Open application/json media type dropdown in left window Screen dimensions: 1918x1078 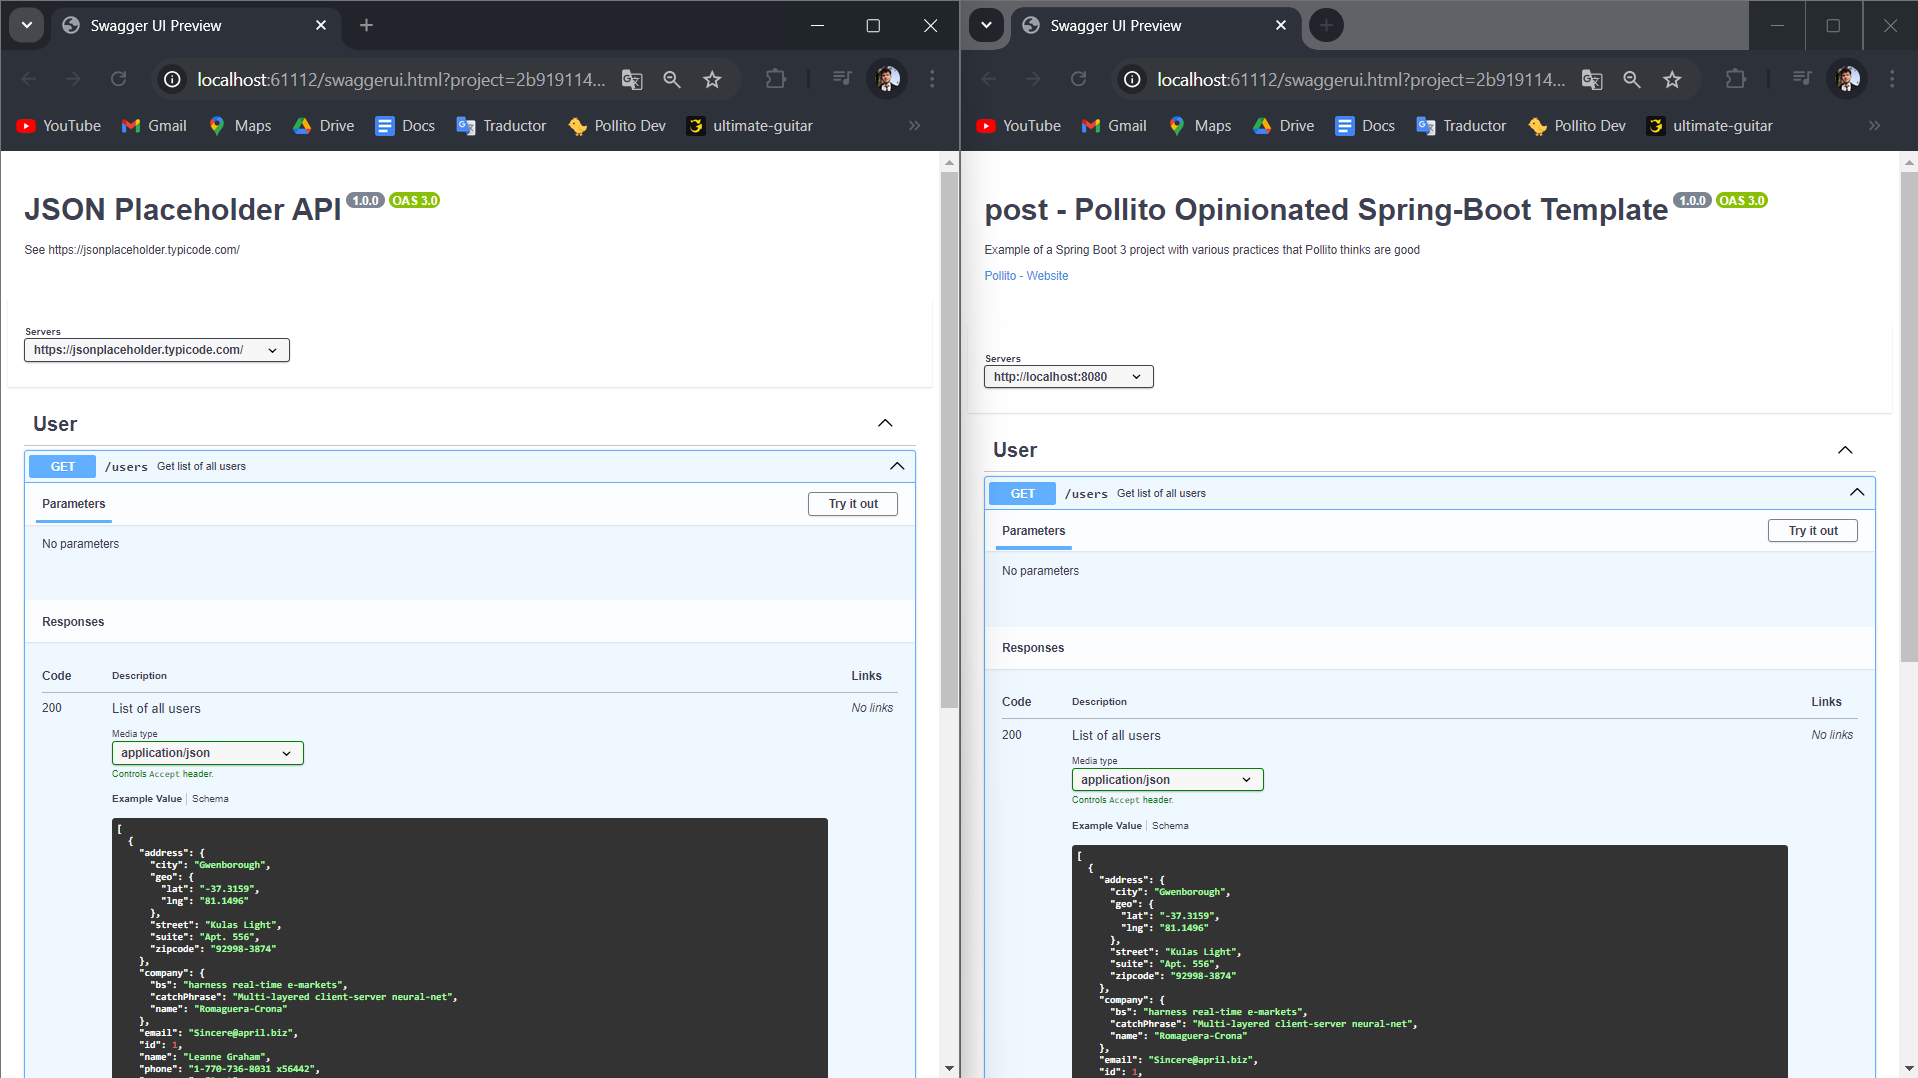point(208,753)
